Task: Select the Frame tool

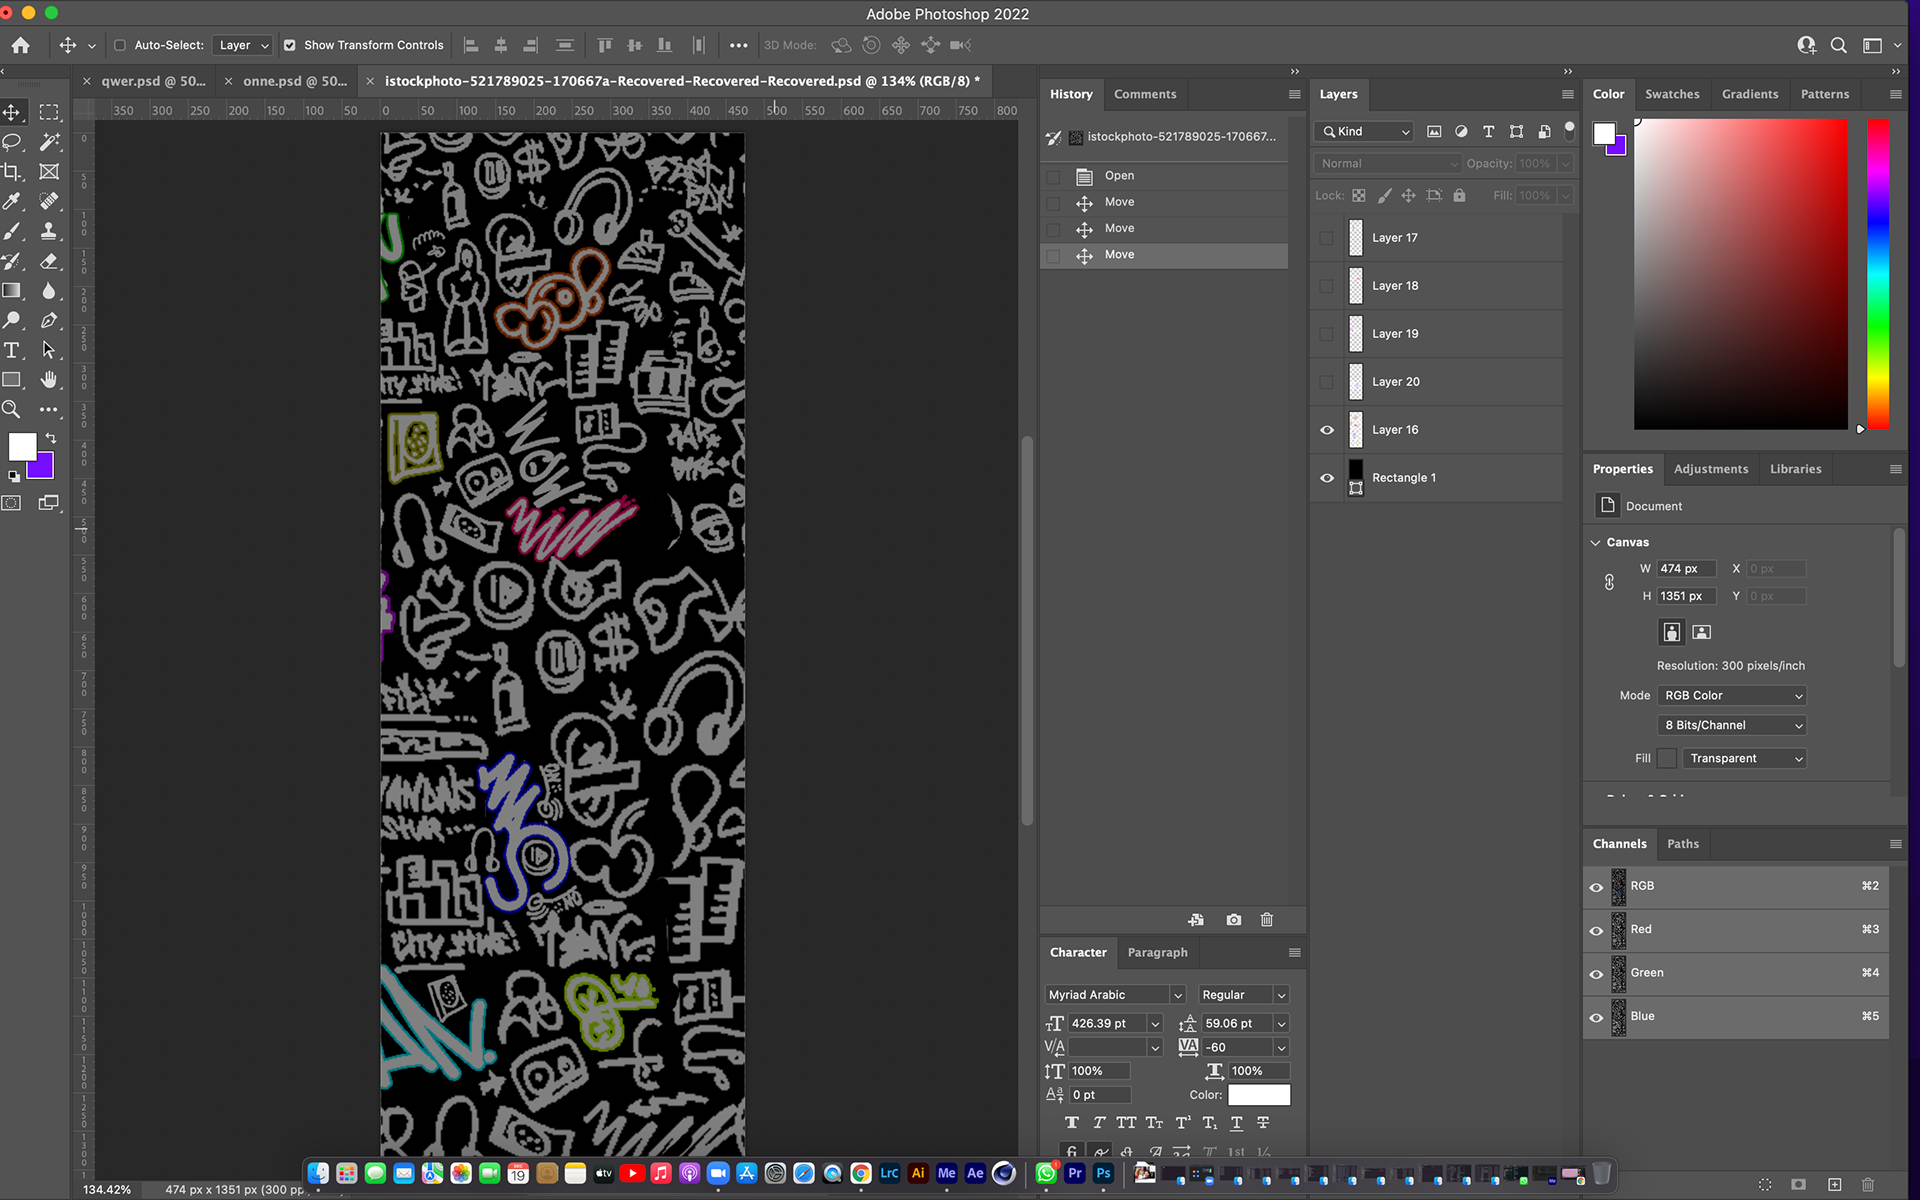Action: pyautogui.click(x=49, y=172)
